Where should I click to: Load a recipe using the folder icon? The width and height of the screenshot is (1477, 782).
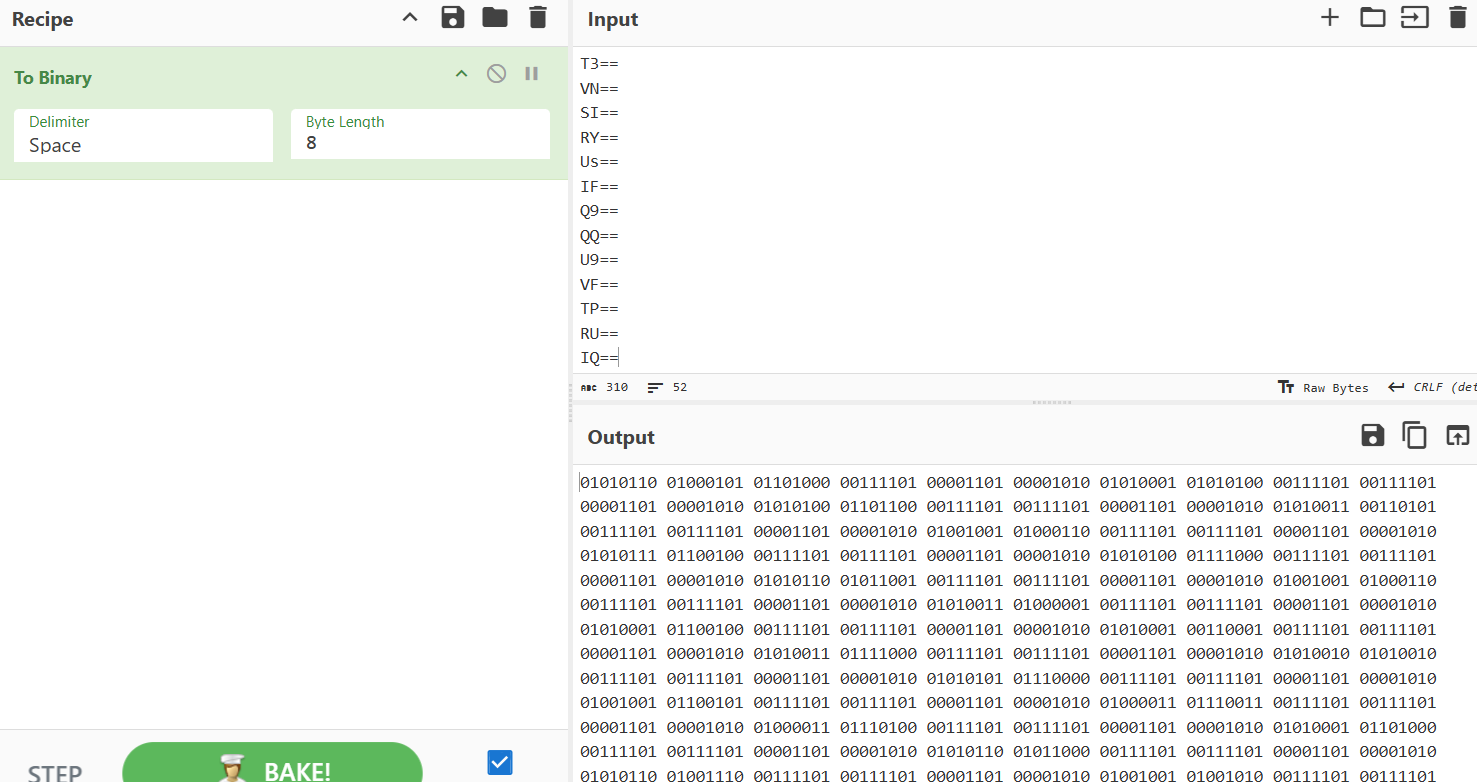tap(495, 17)
